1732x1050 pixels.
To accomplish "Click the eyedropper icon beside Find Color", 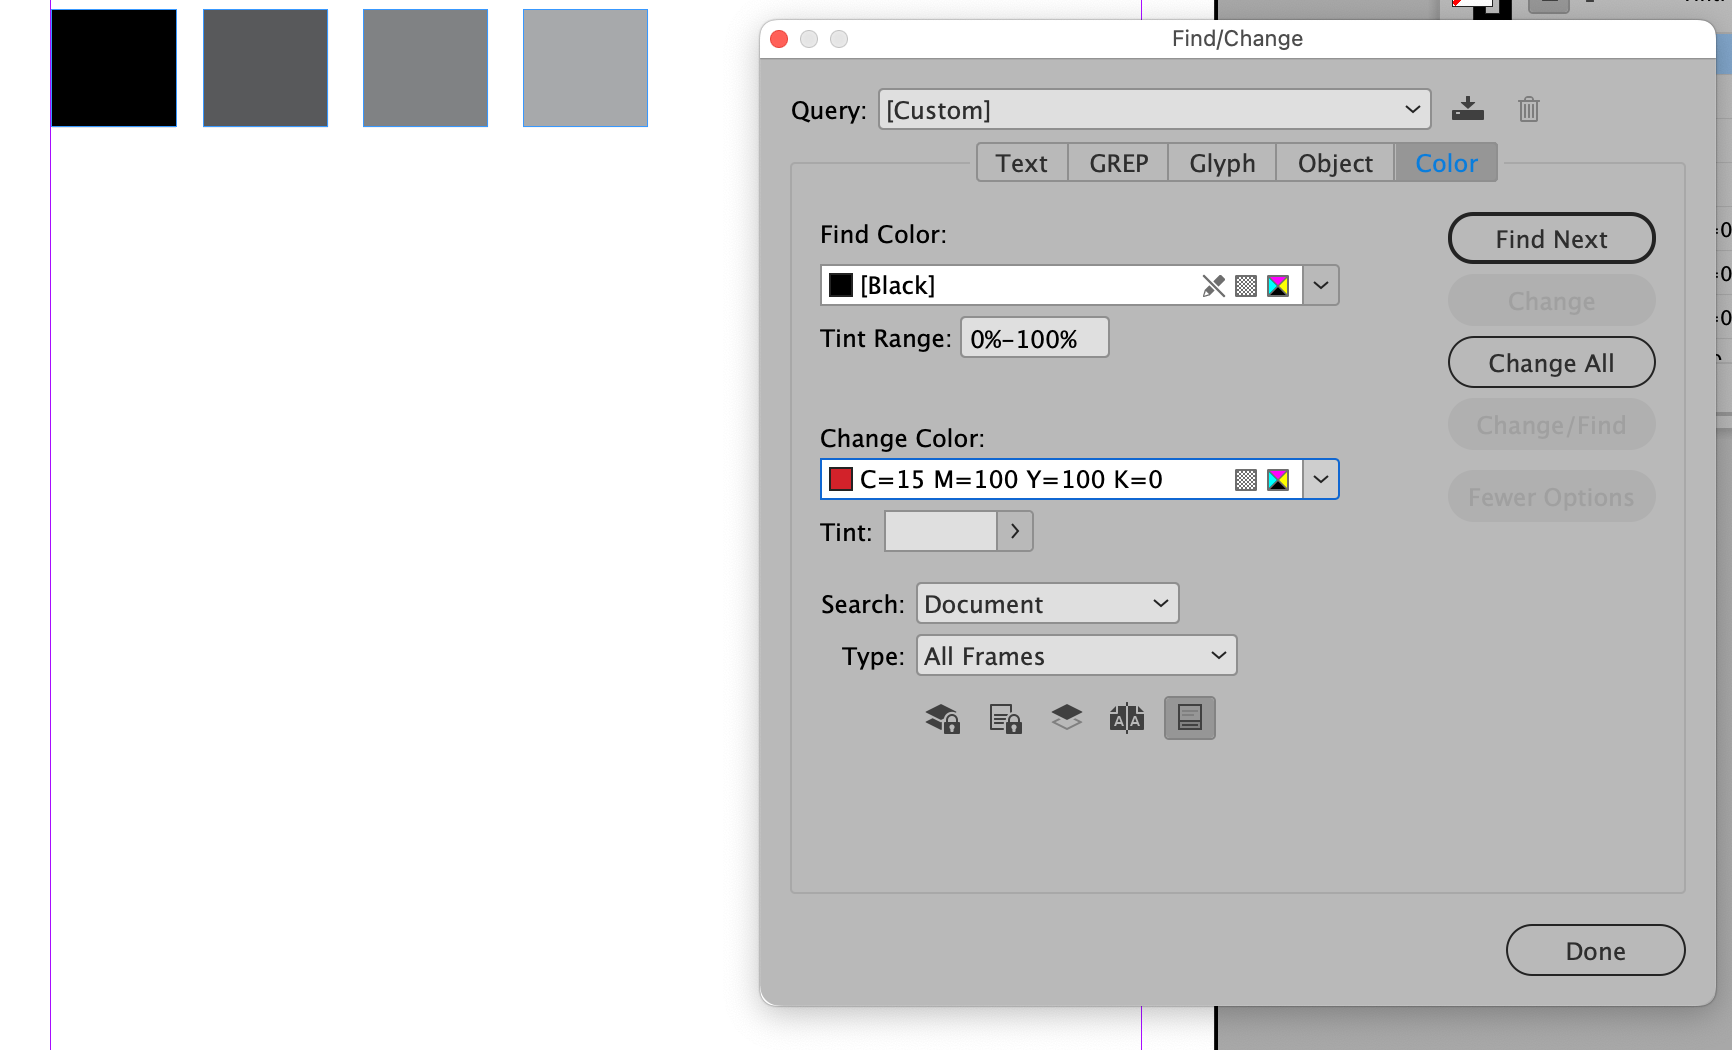I will (1213, 285).
